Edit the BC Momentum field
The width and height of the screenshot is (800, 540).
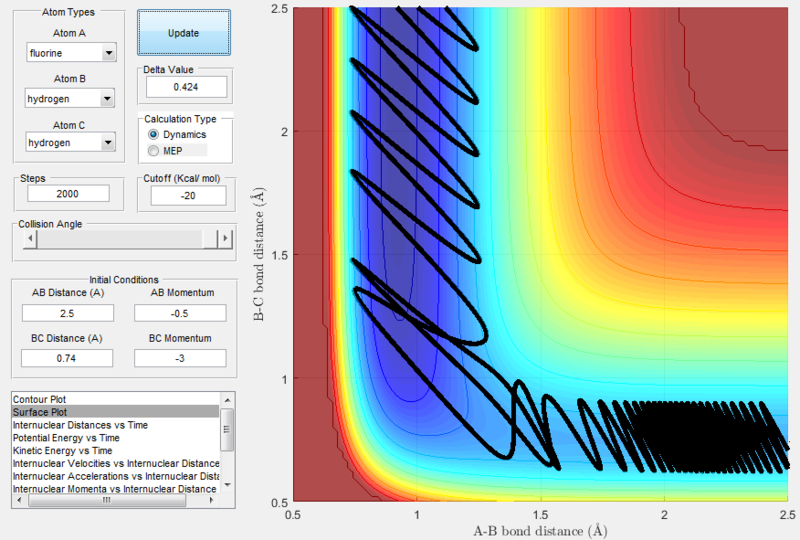(x=180, y=358)
